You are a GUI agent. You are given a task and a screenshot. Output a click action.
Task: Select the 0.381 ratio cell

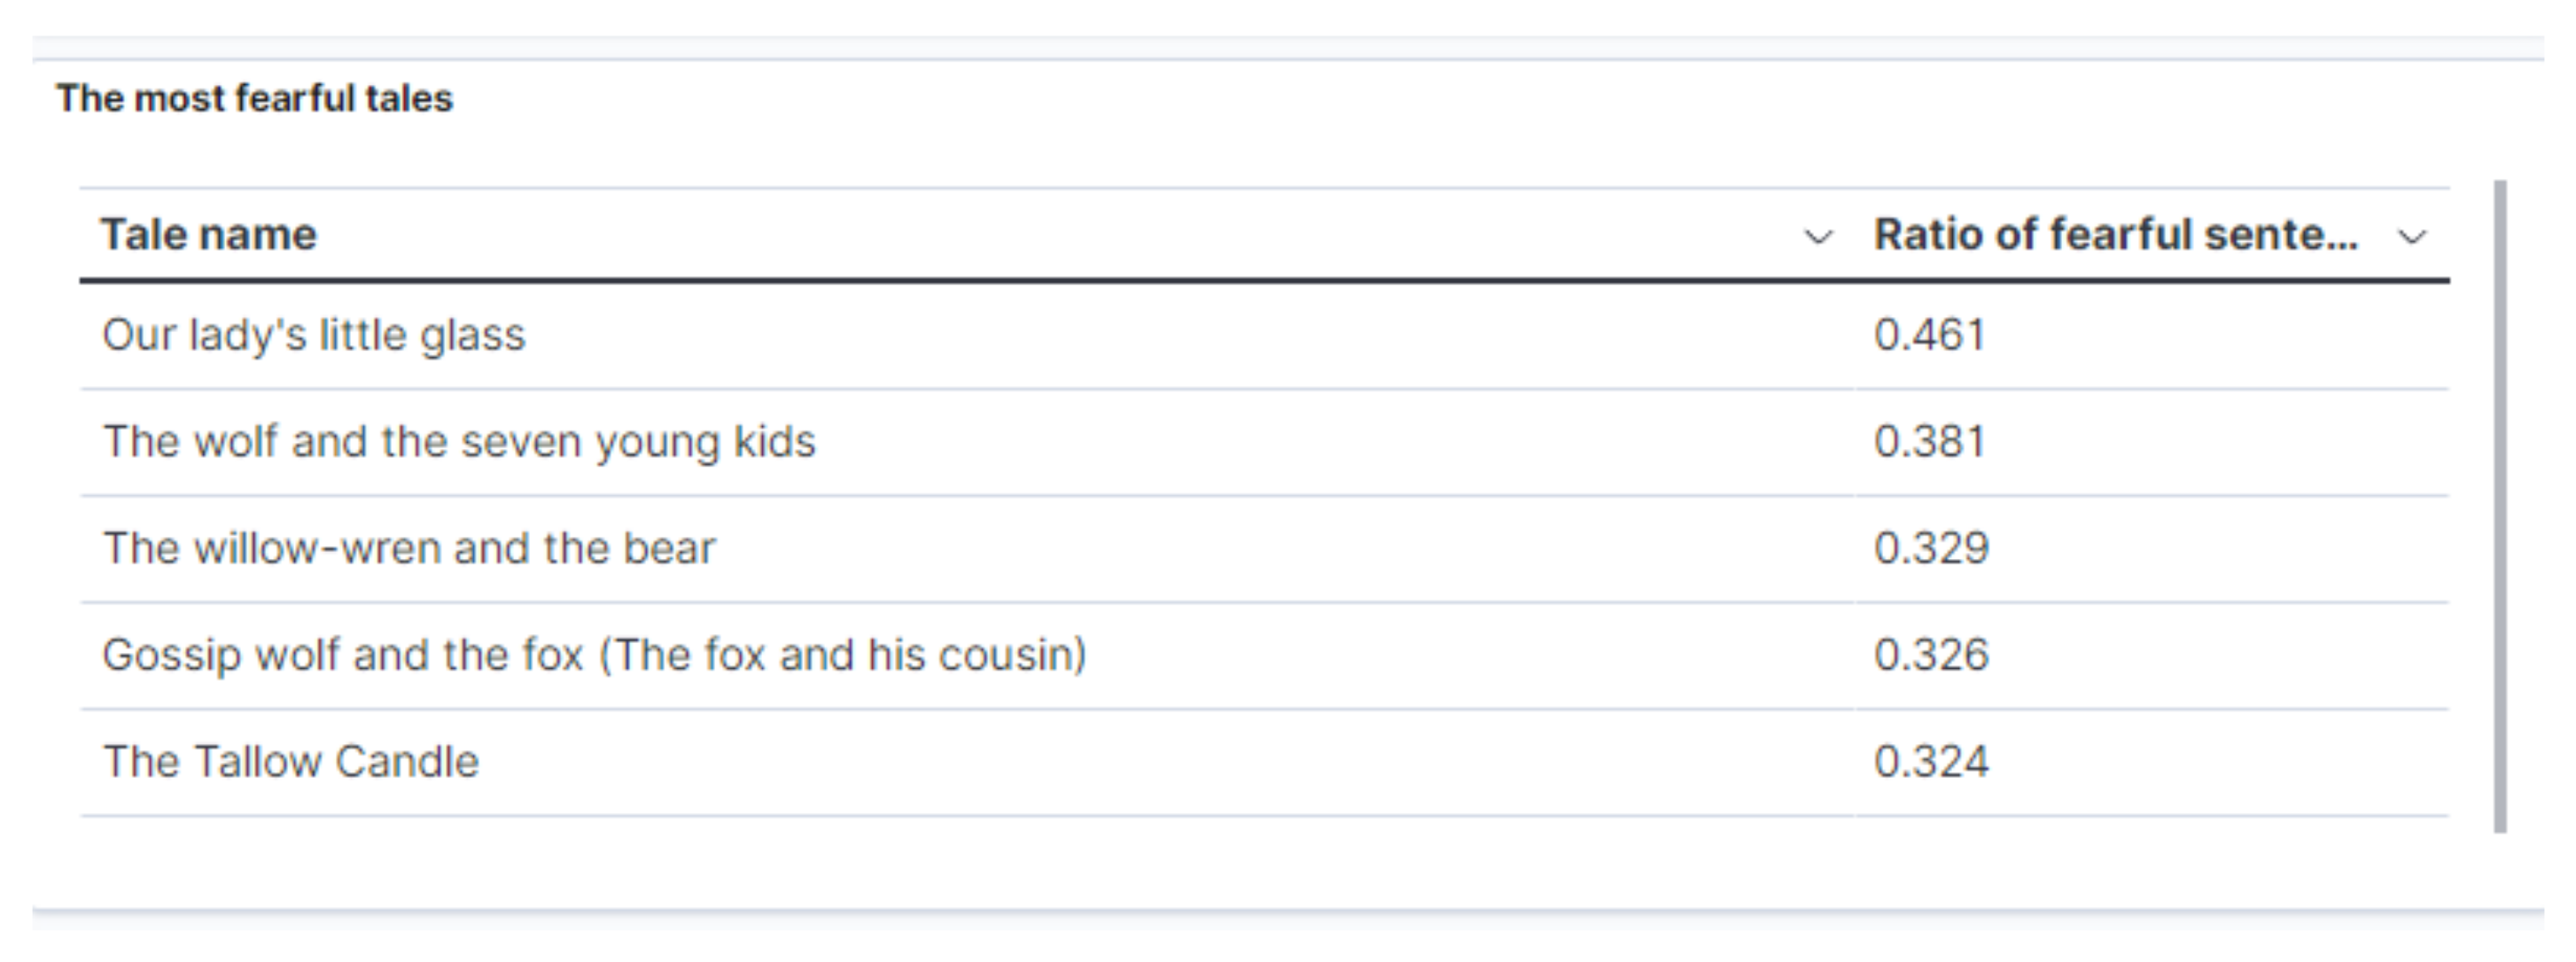click(1929, 442)
